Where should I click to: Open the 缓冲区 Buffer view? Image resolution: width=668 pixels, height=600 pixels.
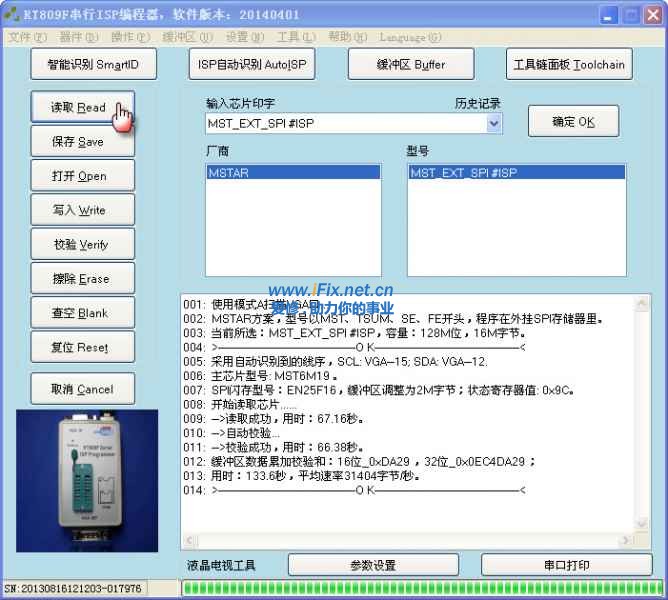pos(411,65)
